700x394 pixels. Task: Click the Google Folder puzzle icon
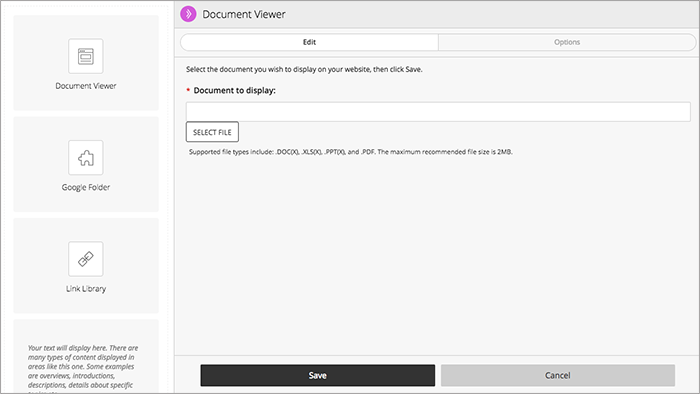coord(86,158)
